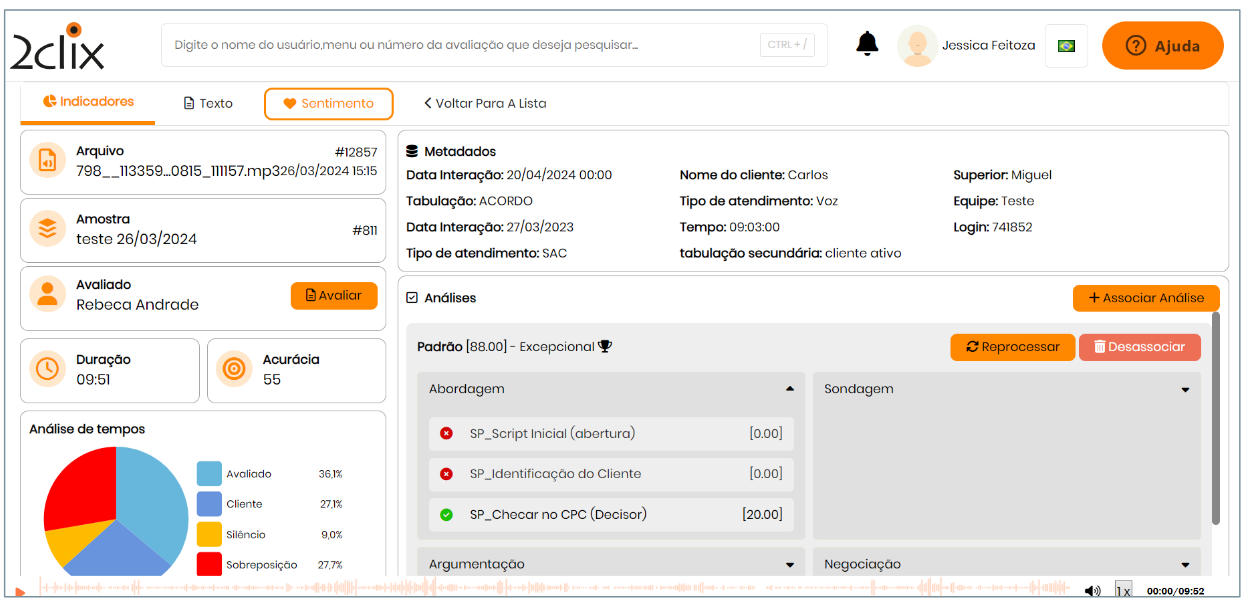Mute audio with the speaker icon
This screenshot has height=603, width=1247.
click(x=1092, y=591)
